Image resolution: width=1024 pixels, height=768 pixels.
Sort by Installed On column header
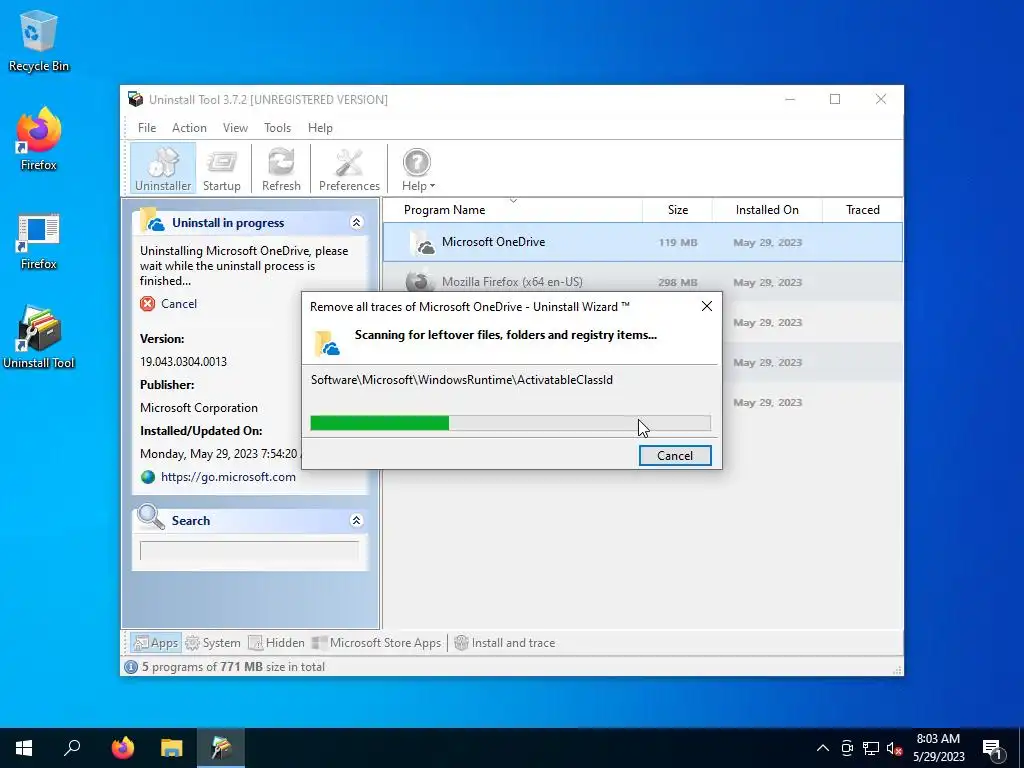pos(767,210)
